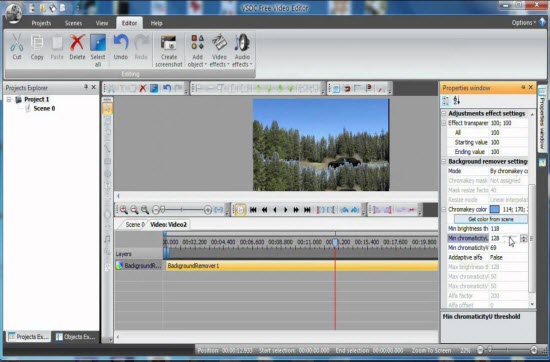Click the Min chromaticityU stepper arrows

[523, 238]
